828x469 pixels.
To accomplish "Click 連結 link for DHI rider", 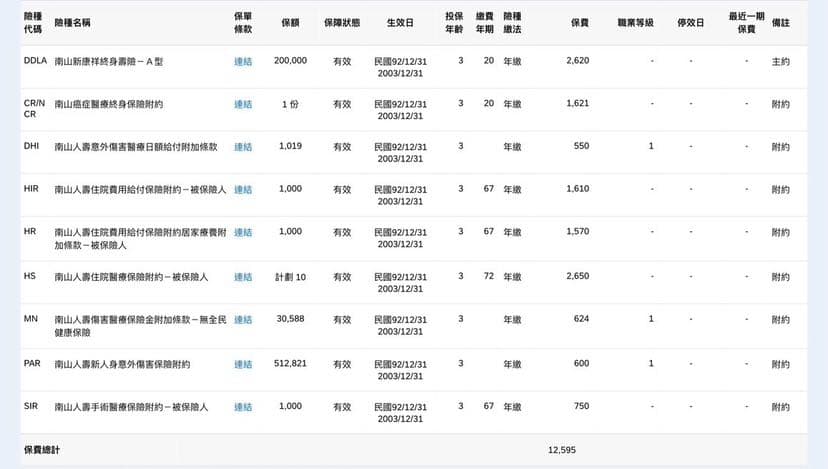I will pyautogui.click(x=243, y=147).
